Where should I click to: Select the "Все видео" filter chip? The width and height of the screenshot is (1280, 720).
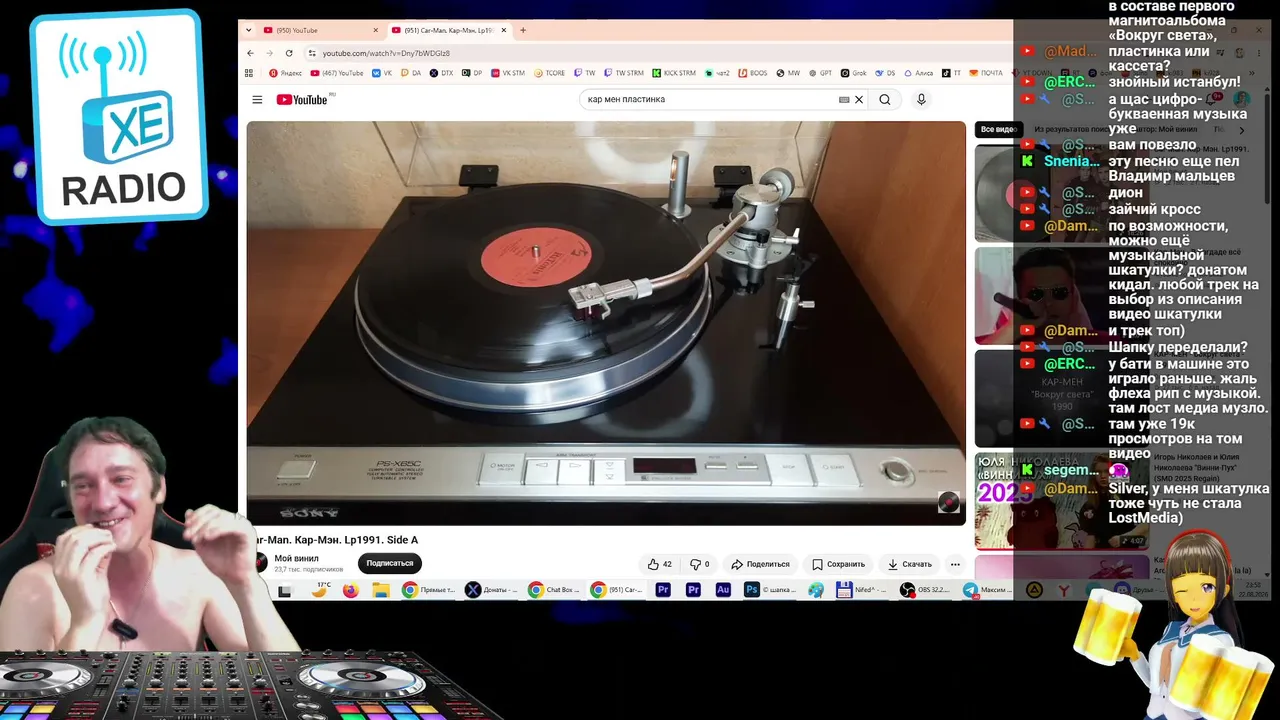coord(998,129)
